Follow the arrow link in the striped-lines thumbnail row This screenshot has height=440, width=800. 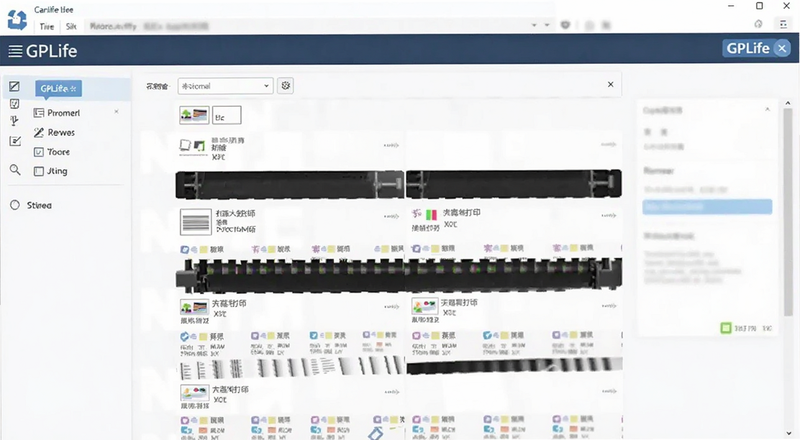(x=391, y=216)
